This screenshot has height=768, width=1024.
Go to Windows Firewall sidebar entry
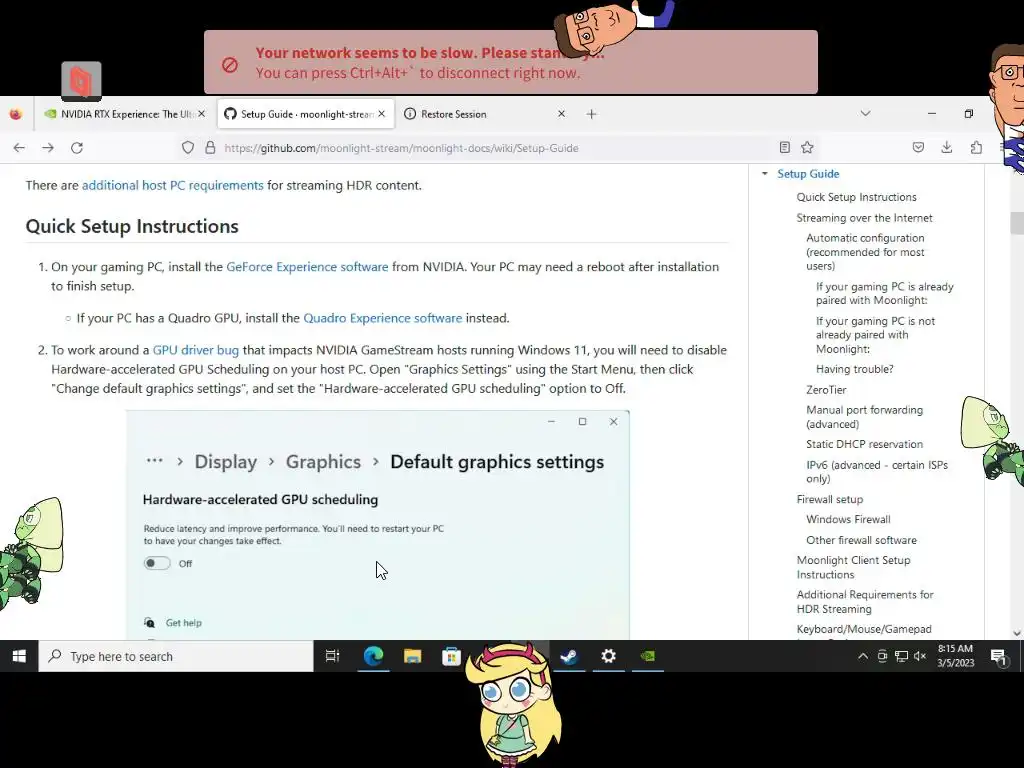pos(848,520)
